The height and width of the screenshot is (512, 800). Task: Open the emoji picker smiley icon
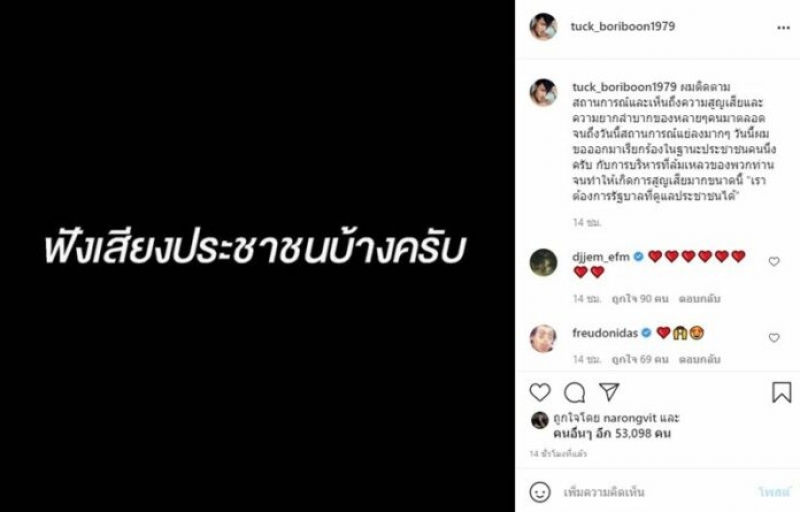pos(540,492)
